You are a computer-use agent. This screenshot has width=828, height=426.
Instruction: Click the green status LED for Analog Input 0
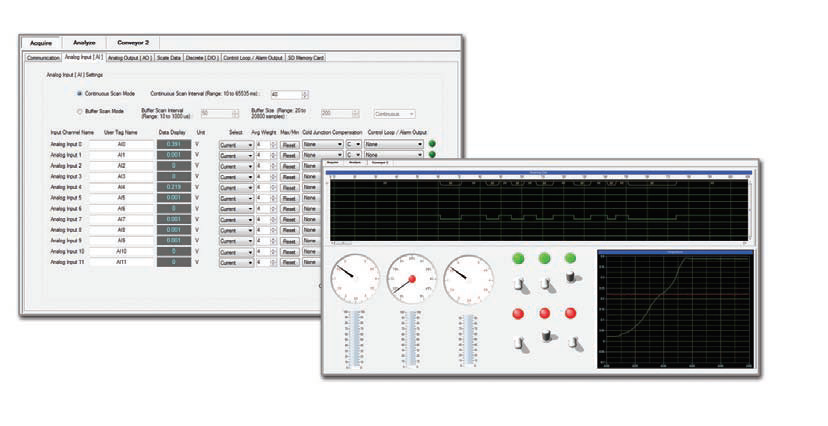point(432,144)
